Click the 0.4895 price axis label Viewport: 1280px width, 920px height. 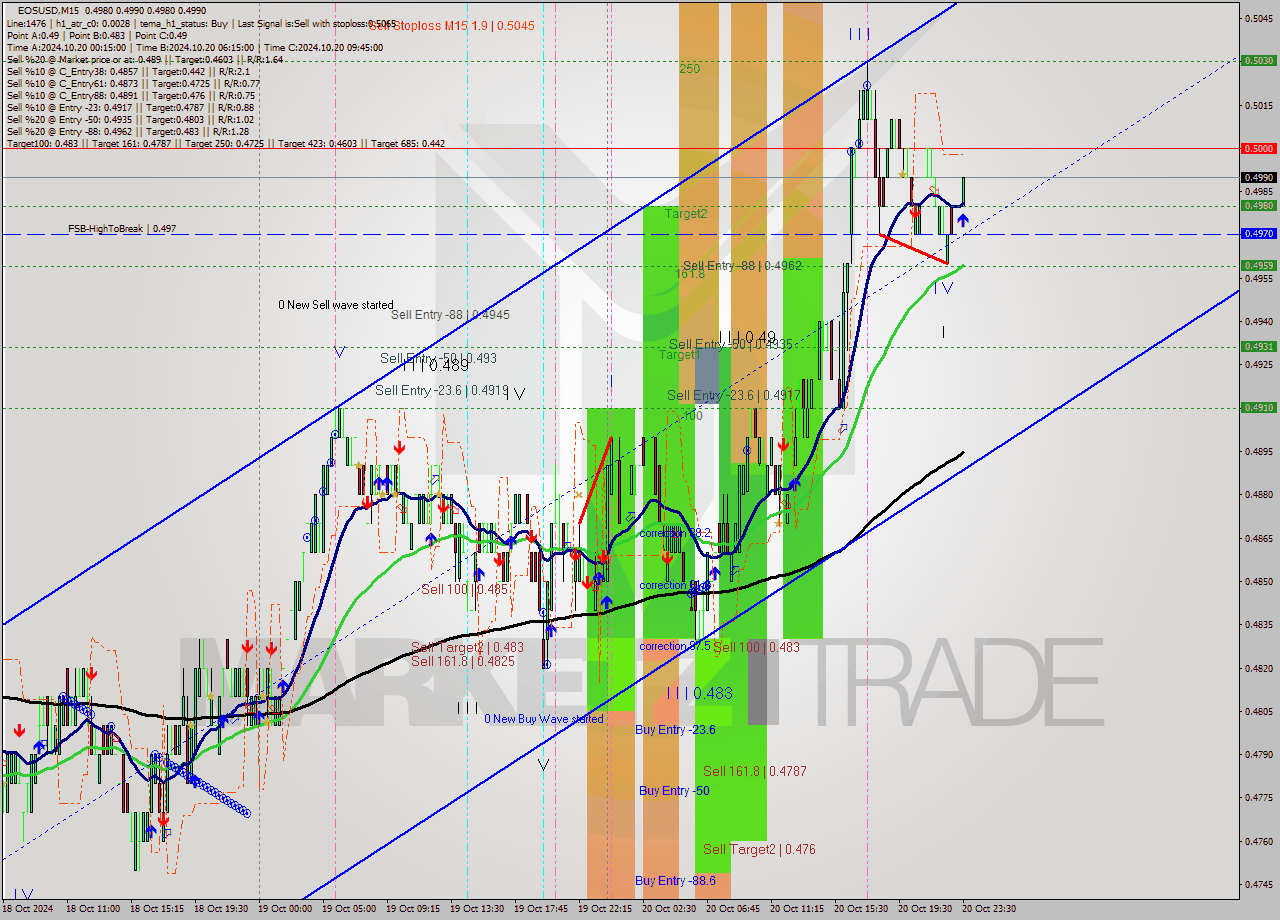pos(1258,451)
